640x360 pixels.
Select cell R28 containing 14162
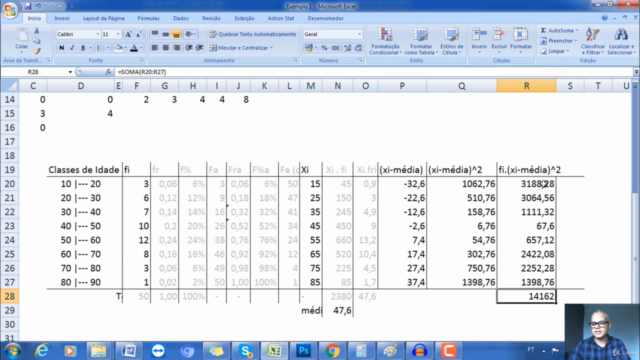point(526,296)
